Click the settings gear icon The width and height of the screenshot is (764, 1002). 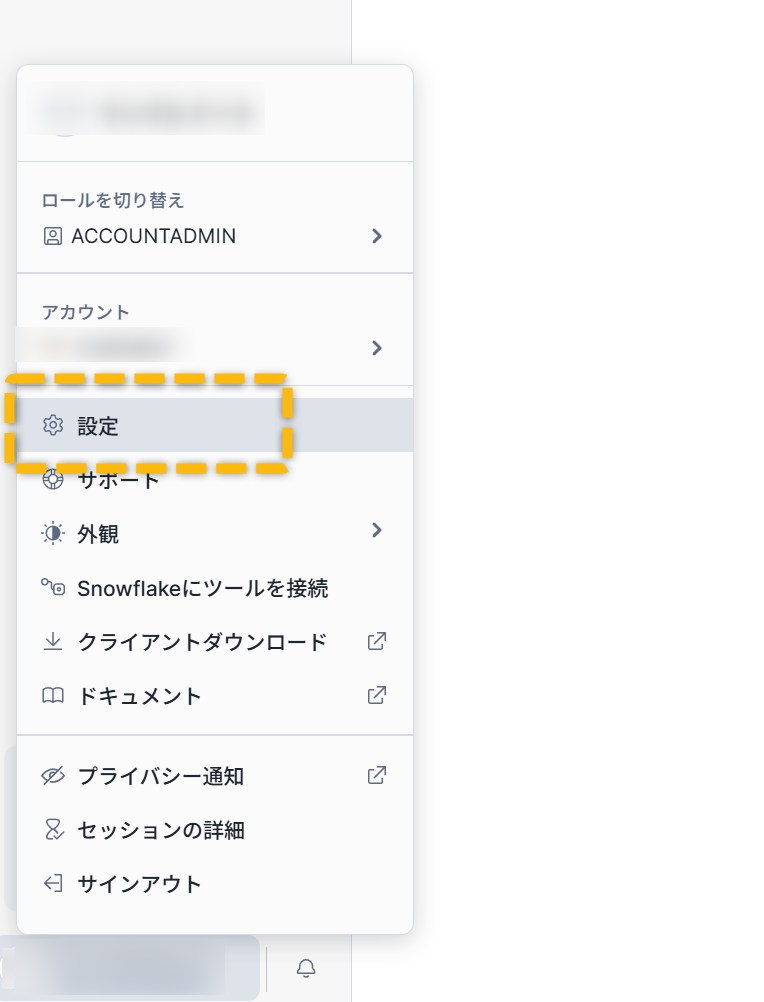[x=53, y=426]
